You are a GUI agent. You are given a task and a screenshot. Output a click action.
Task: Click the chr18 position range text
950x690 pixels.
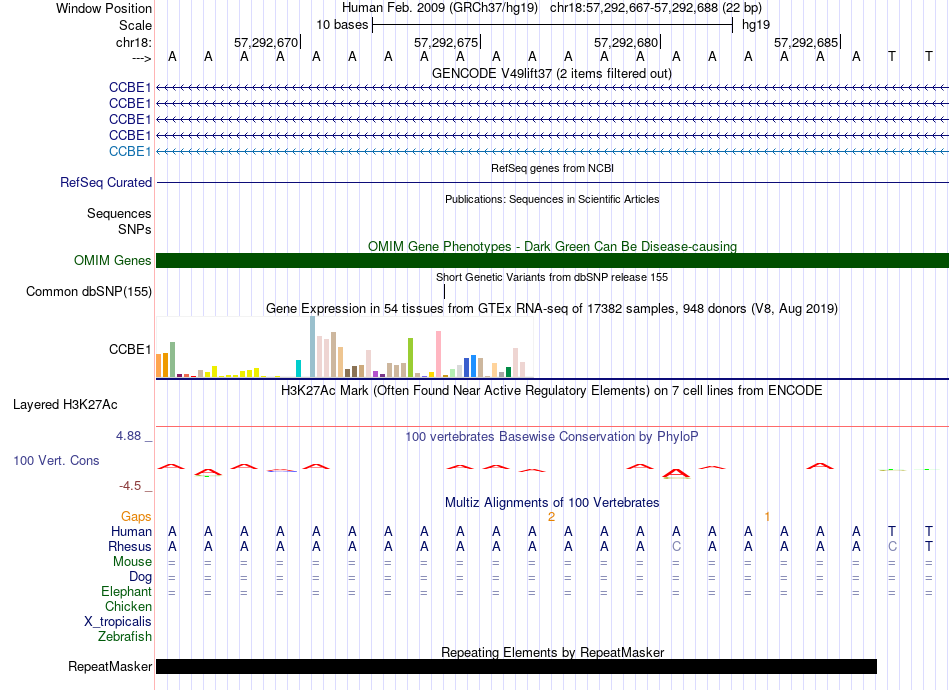(656, 8)
